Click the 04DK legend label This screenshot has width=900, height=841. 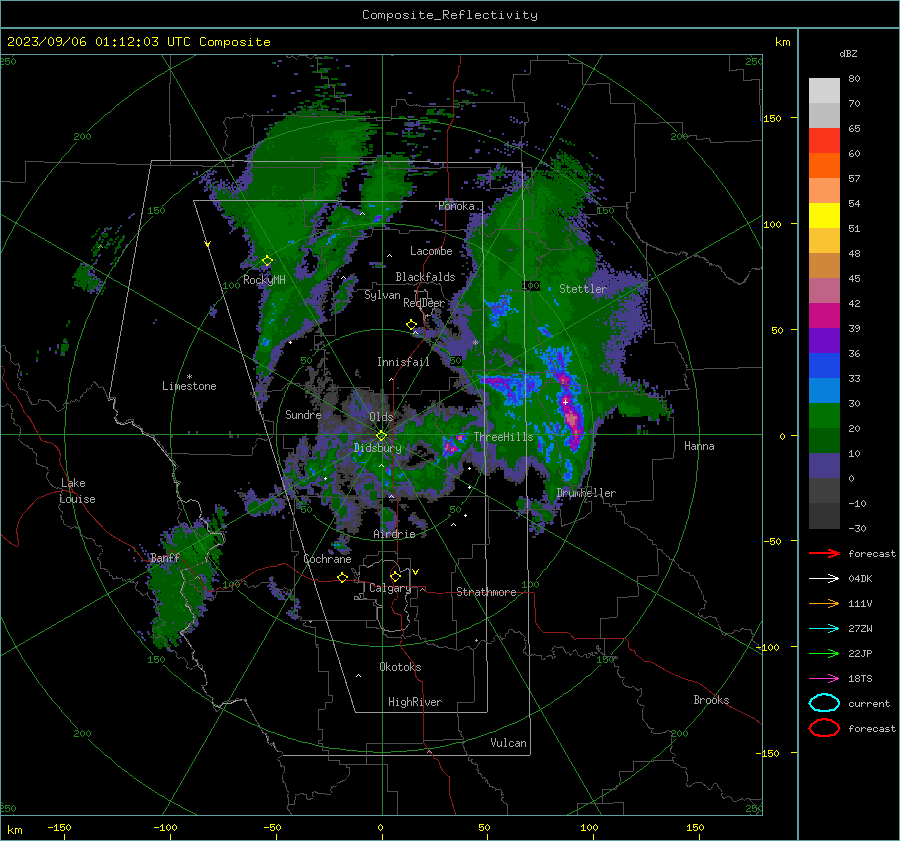point(860,579)
